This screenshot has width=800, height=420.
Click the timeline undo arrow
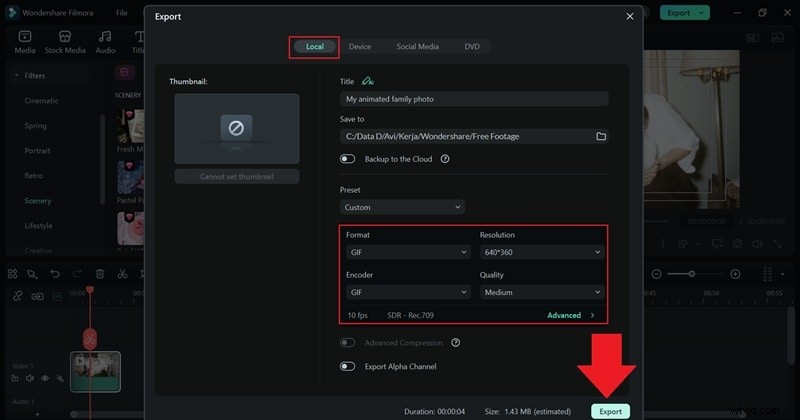pyautogui.click(x=56, y=274)
